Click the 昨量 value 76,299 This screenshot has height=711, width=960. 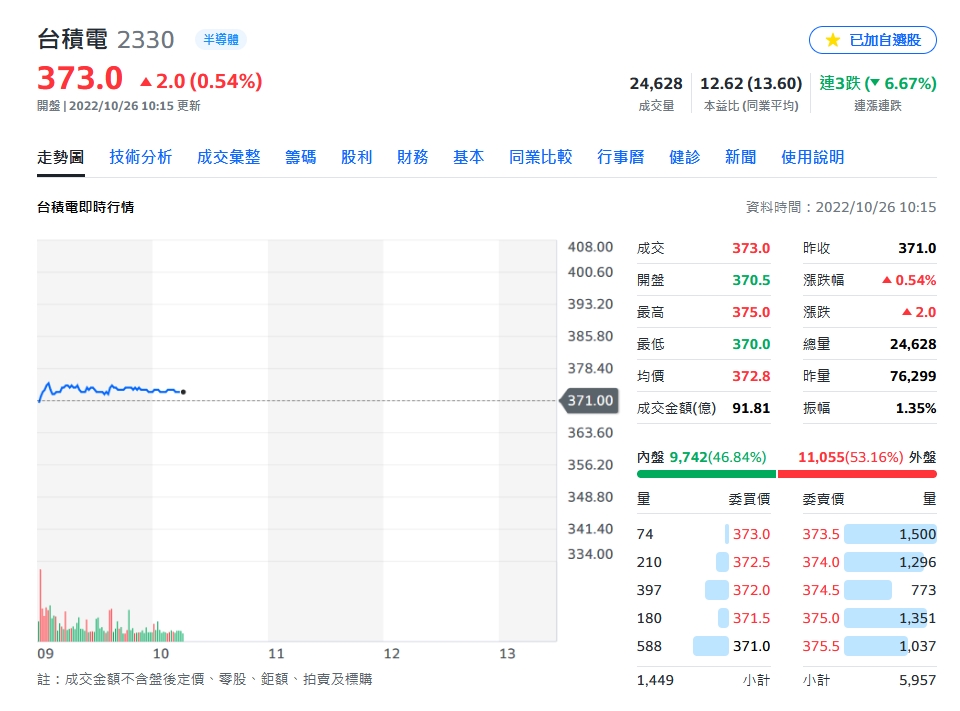pos(913,376)
